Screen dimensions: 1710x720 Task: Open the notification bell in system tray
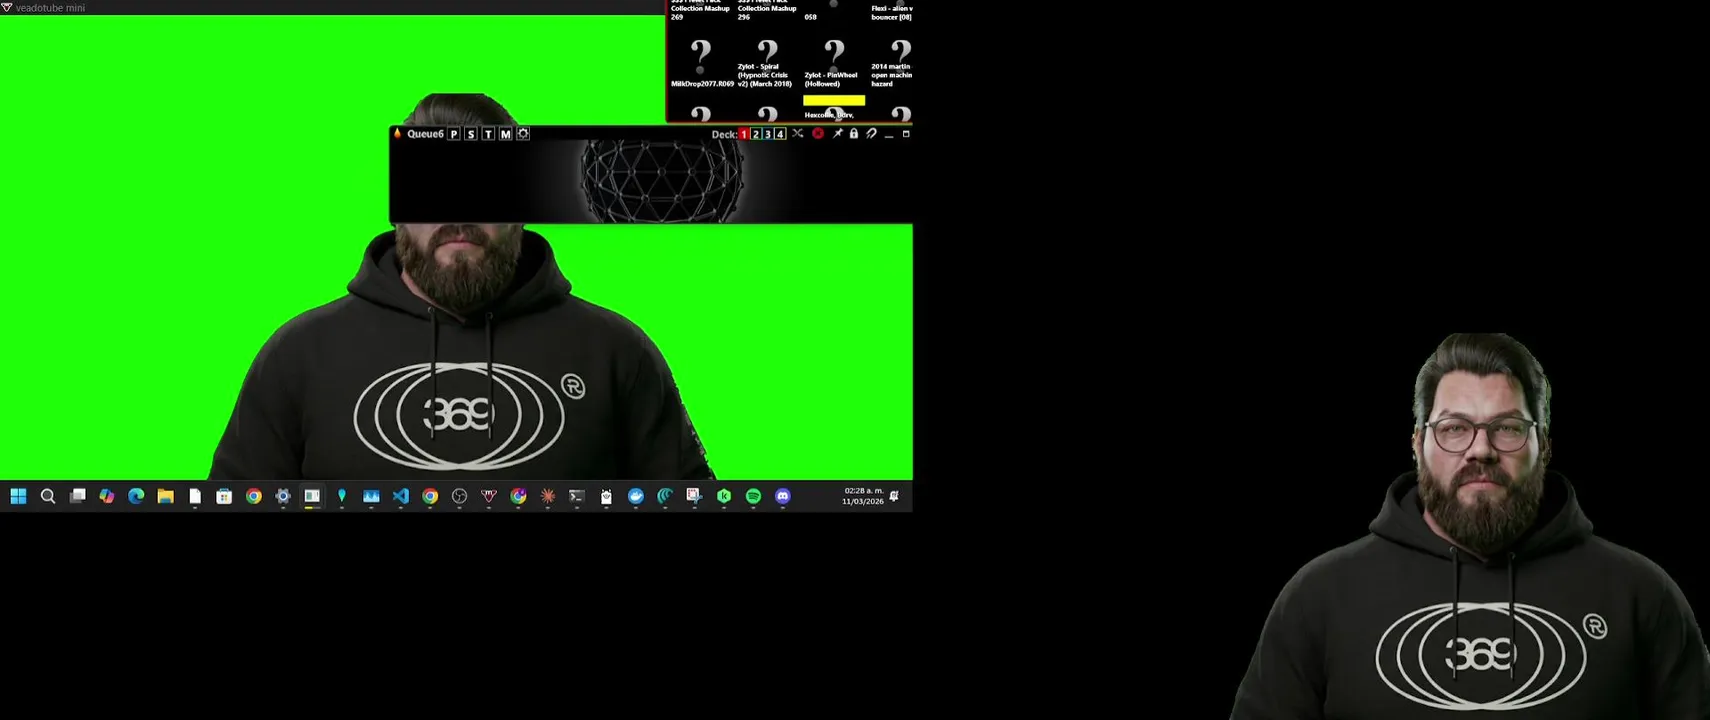[894, 496]
